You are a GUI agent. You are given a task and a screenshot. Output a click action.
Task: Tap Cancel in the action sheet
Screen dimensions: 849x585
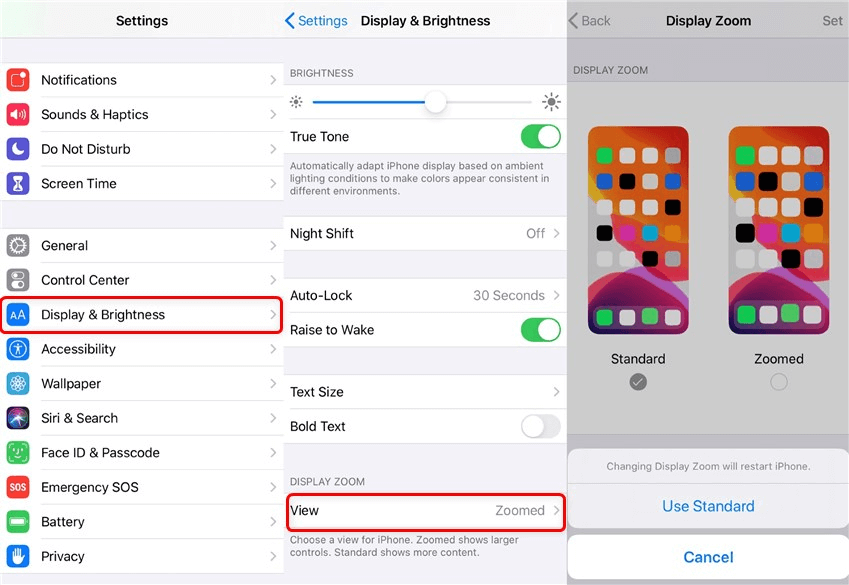708,557
